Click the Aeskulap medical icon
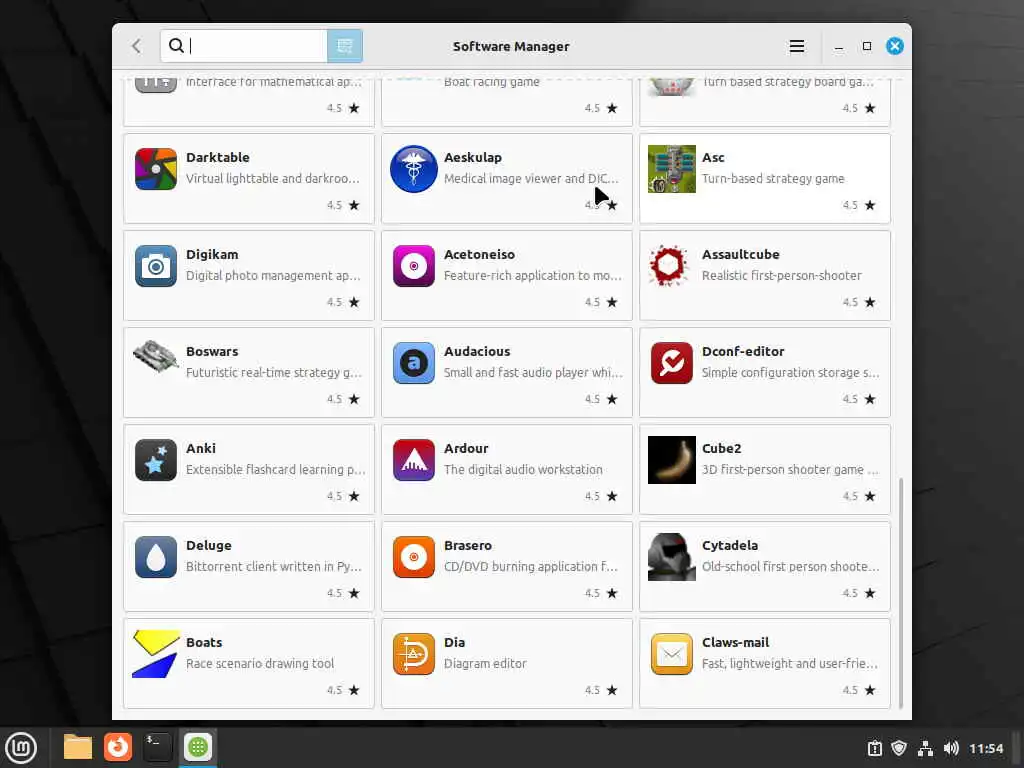This screenshot has height=768, width=1024. point(413,169)
